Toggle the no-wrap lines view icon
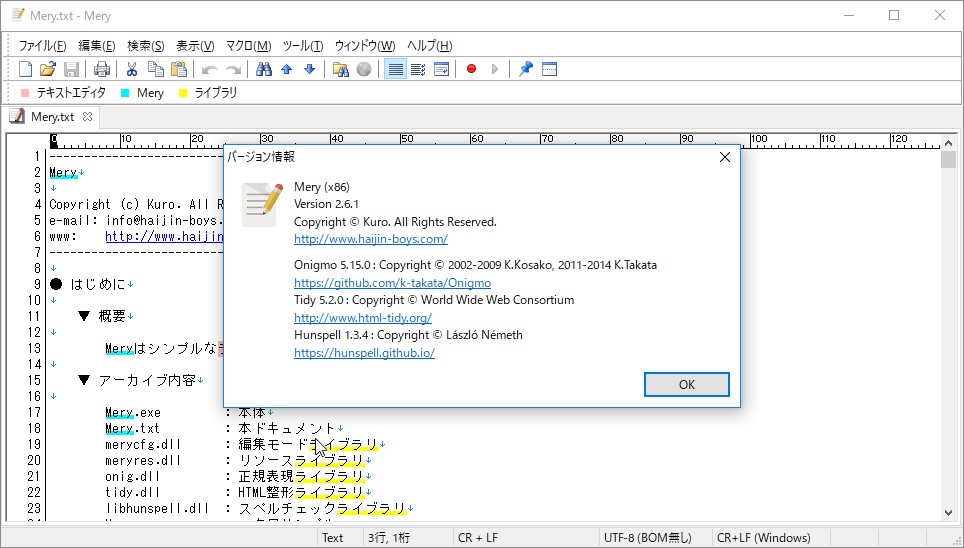Screen dimensions: 964x548 coord(395,69)
